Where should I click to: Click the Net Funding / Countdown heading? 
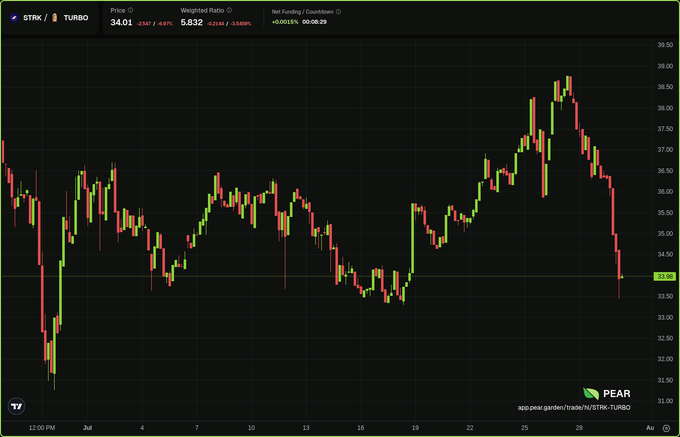pyautogui.click(x=303, y=12)
